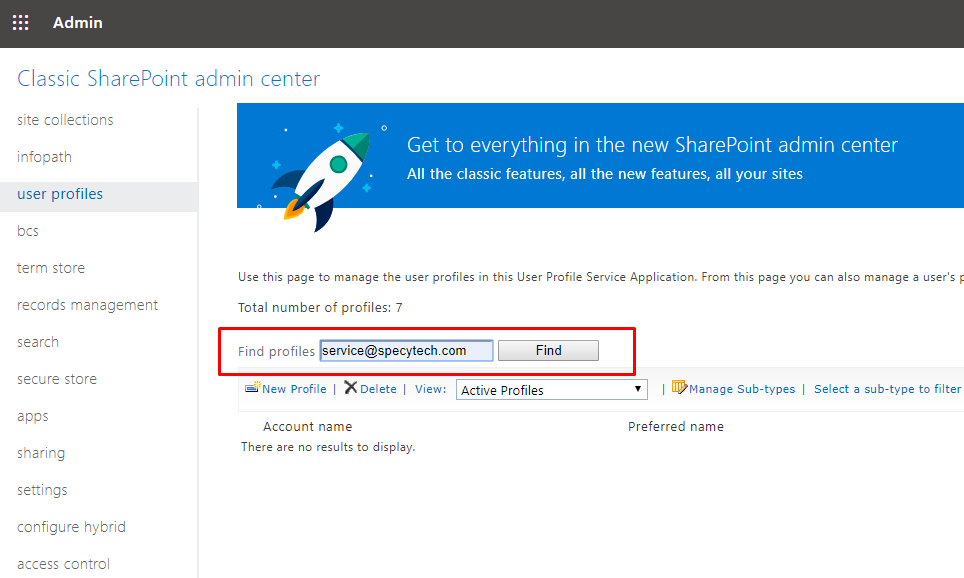Image resolution: width=964 pixels, height=578 pixels.
Task: Click the 'Total number of profiles: 7' text
Action: coord(320,307)
